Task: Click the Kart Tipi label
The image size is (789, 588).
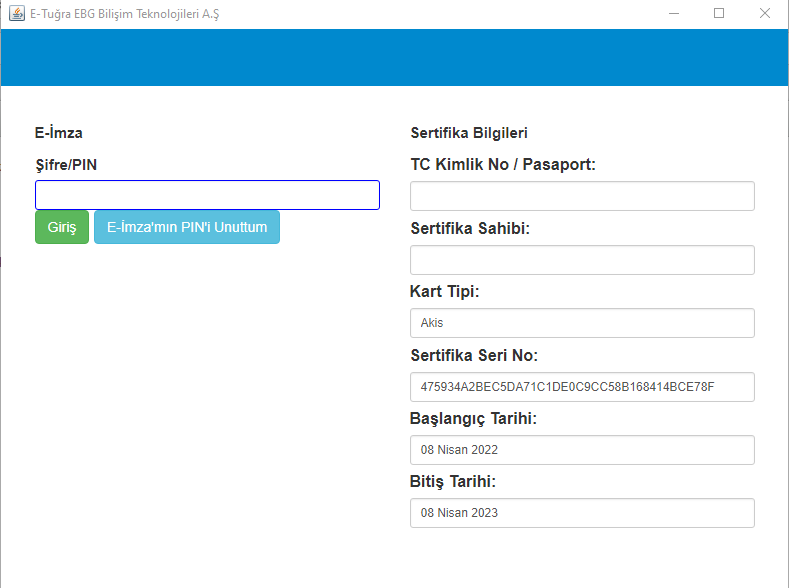Action: [444, 291]
